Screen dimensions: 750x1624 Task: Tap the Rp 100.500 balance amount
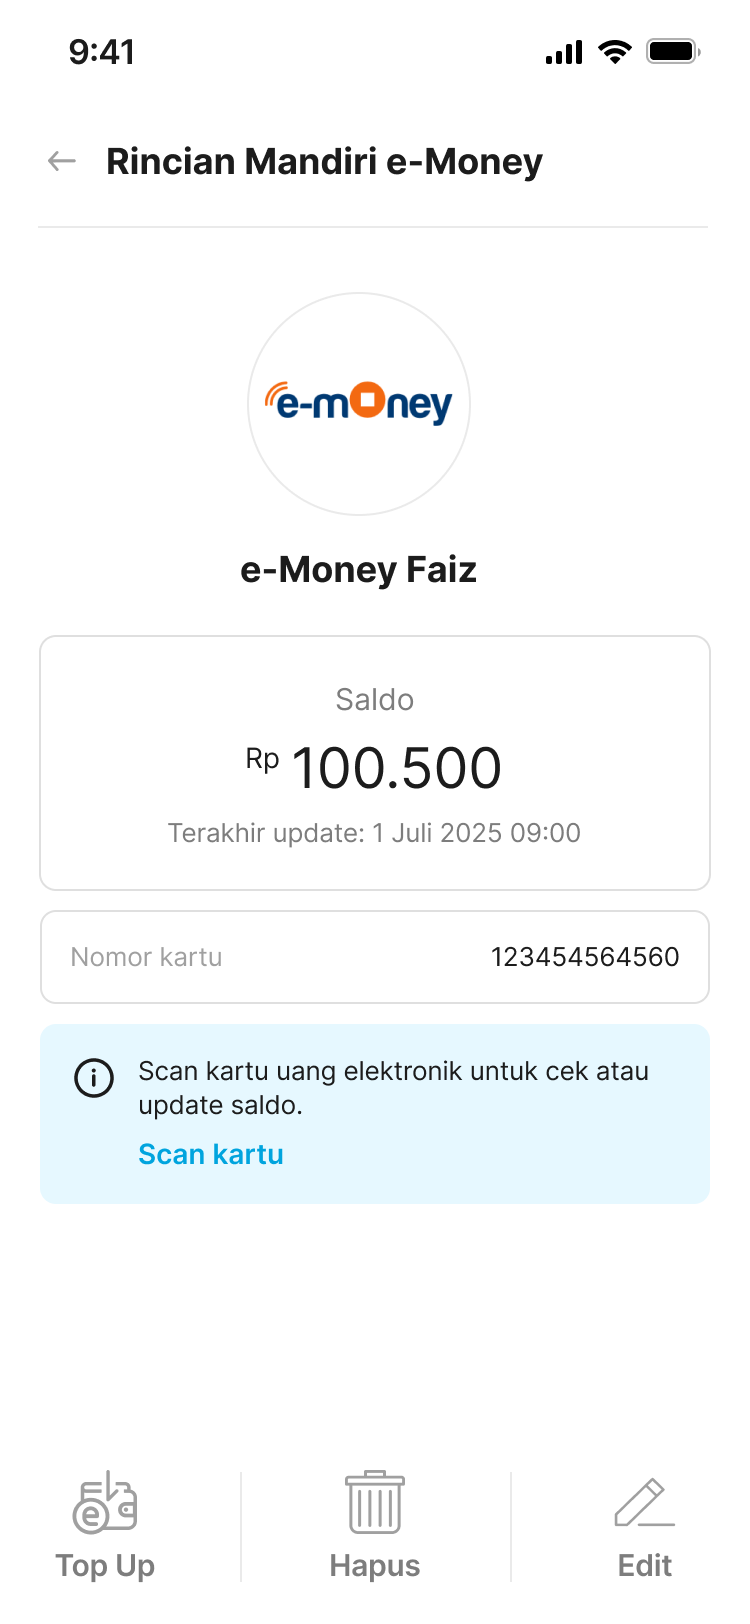(x=375, y=768)
